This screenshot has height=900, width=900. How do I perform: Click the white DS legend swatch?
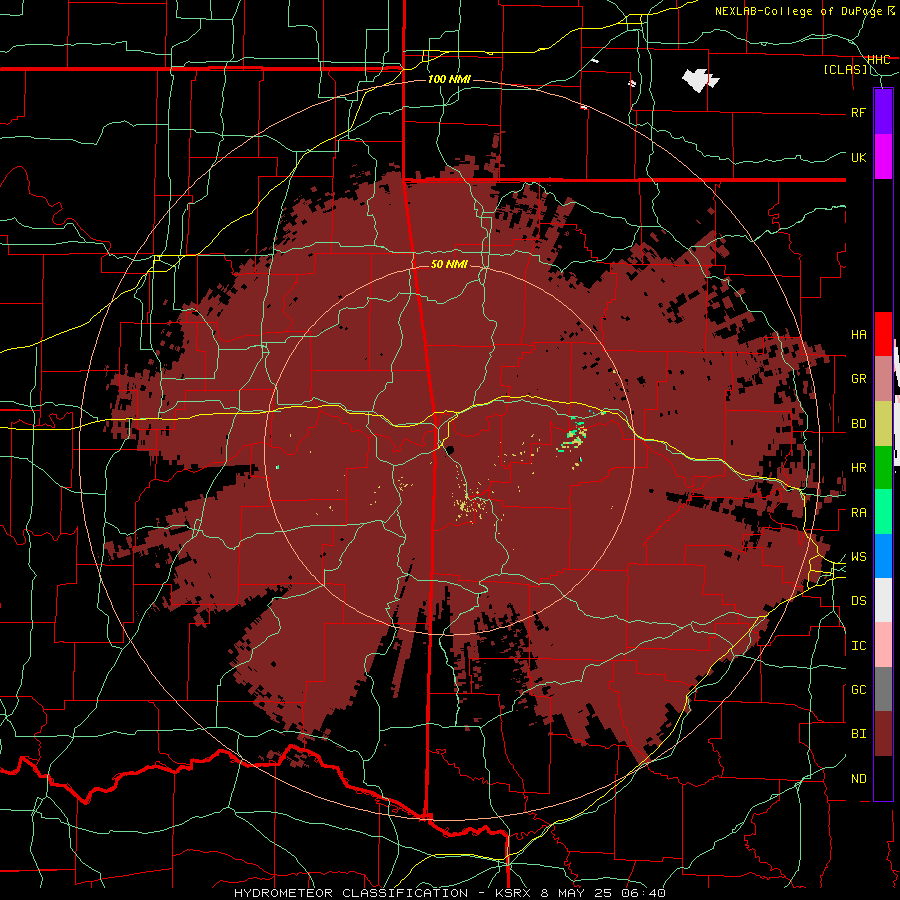pos(883,600)
